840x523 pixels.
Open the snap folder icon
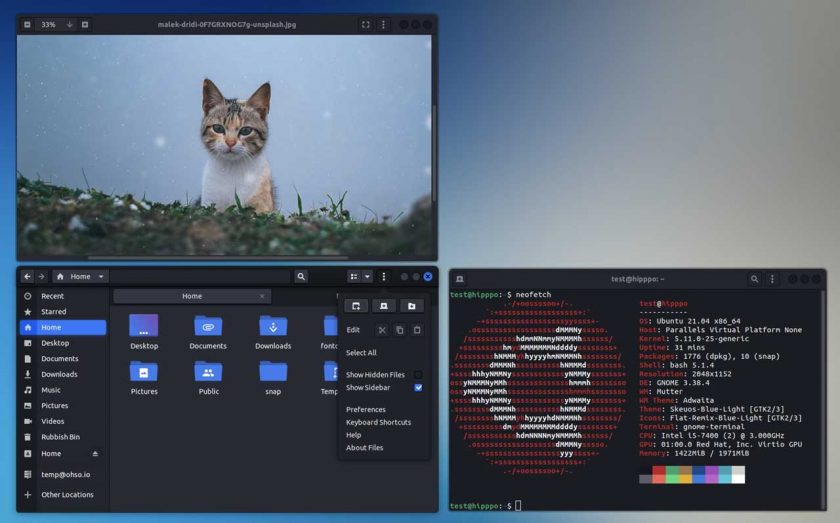click(x=273, y=371)
